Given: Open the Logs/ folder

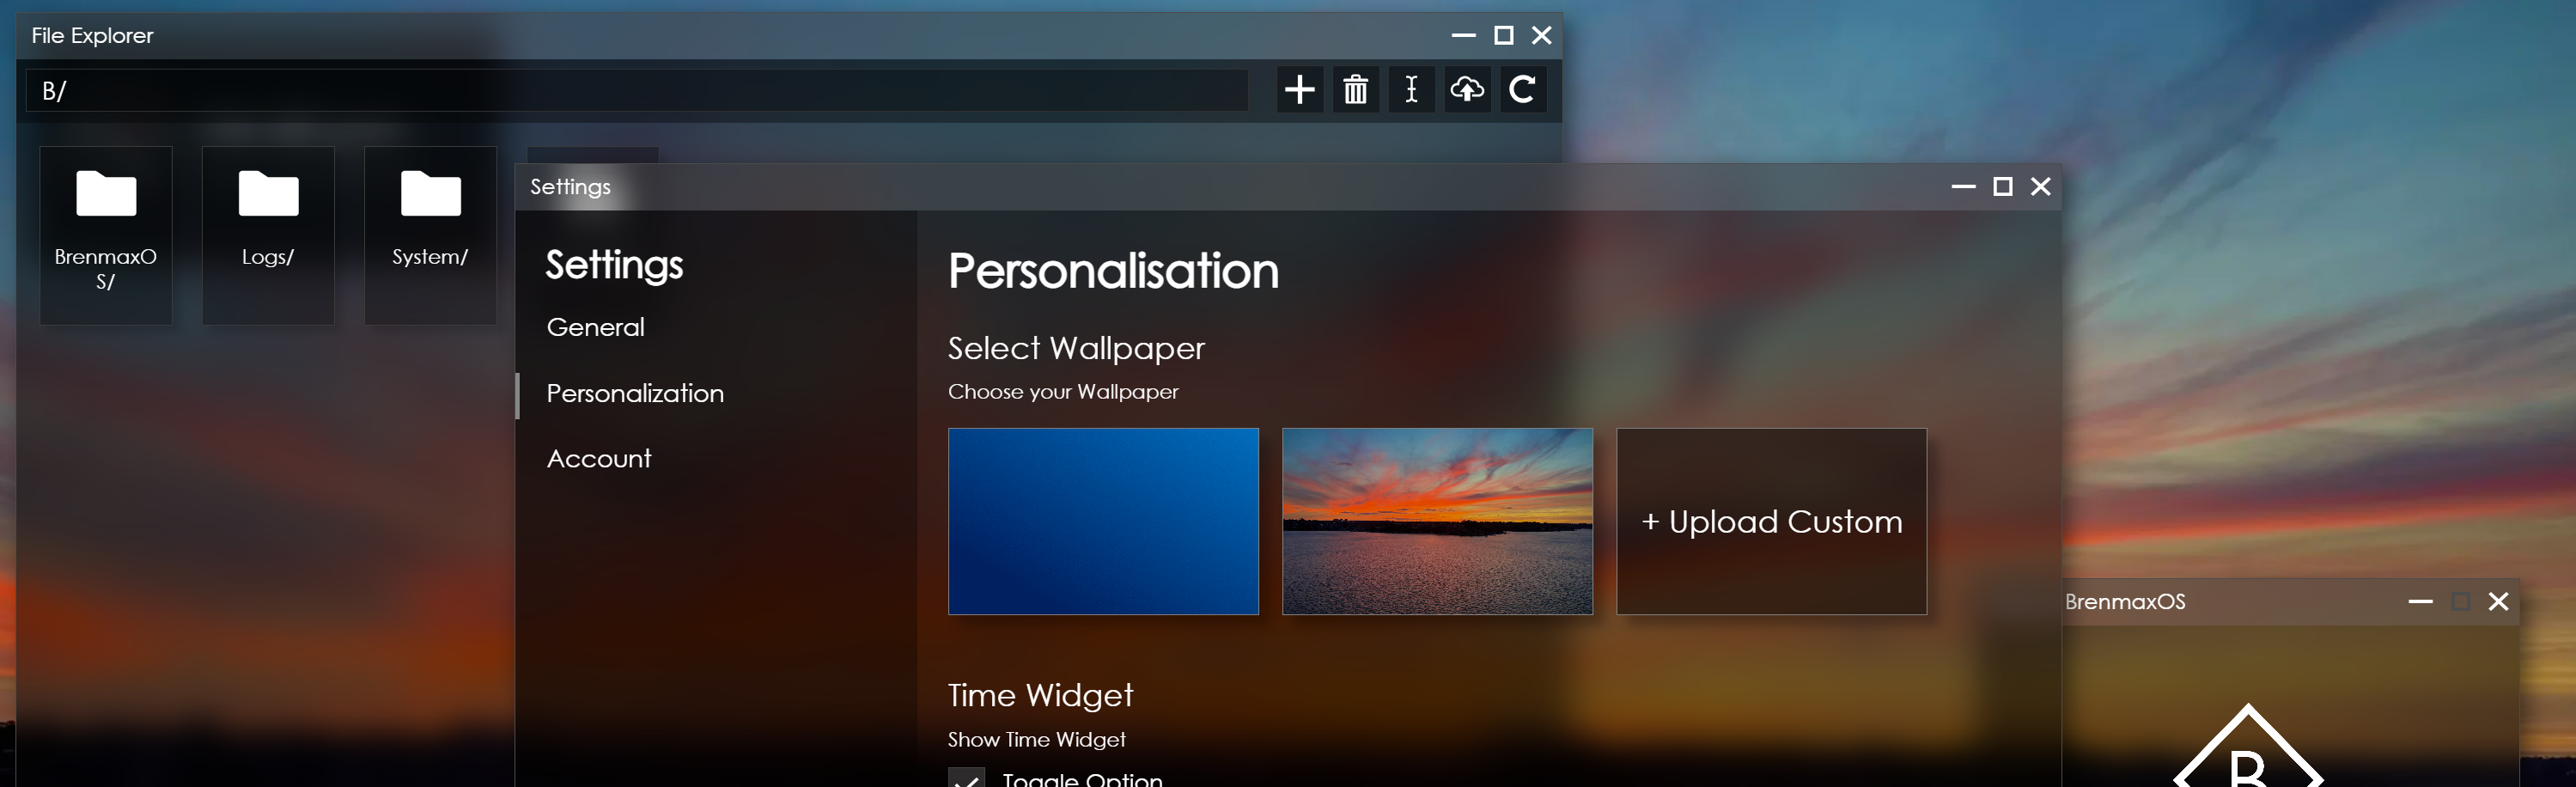Looking at the screenshot, I should (x=268, y=235).
